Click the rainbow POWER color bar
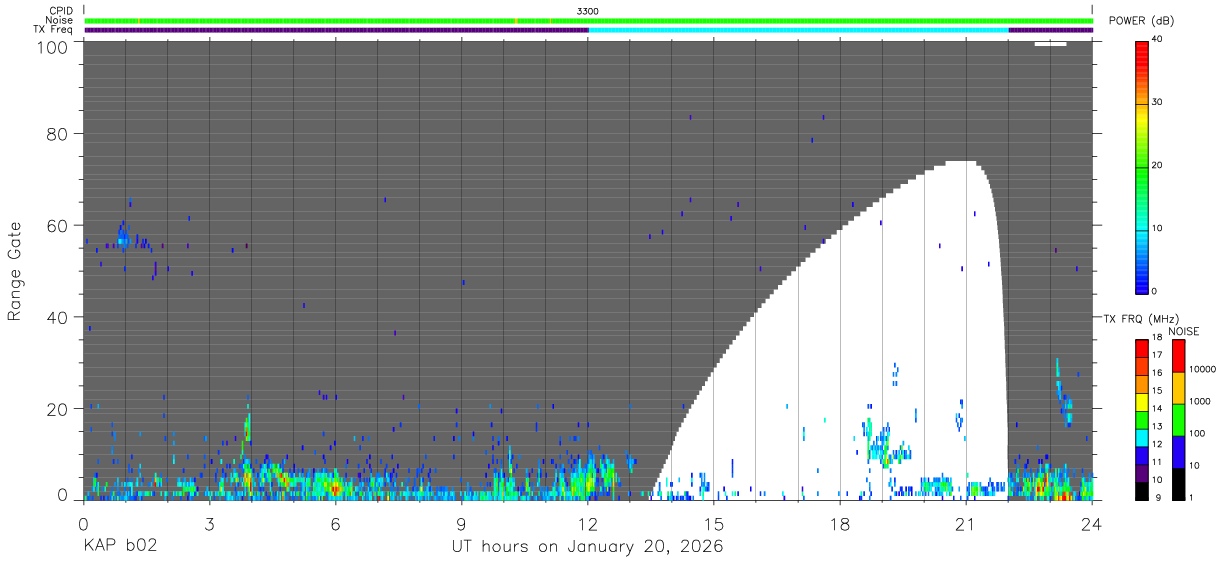The height and width of the screenshot is (567, 1228). [x=1142, y=166]
